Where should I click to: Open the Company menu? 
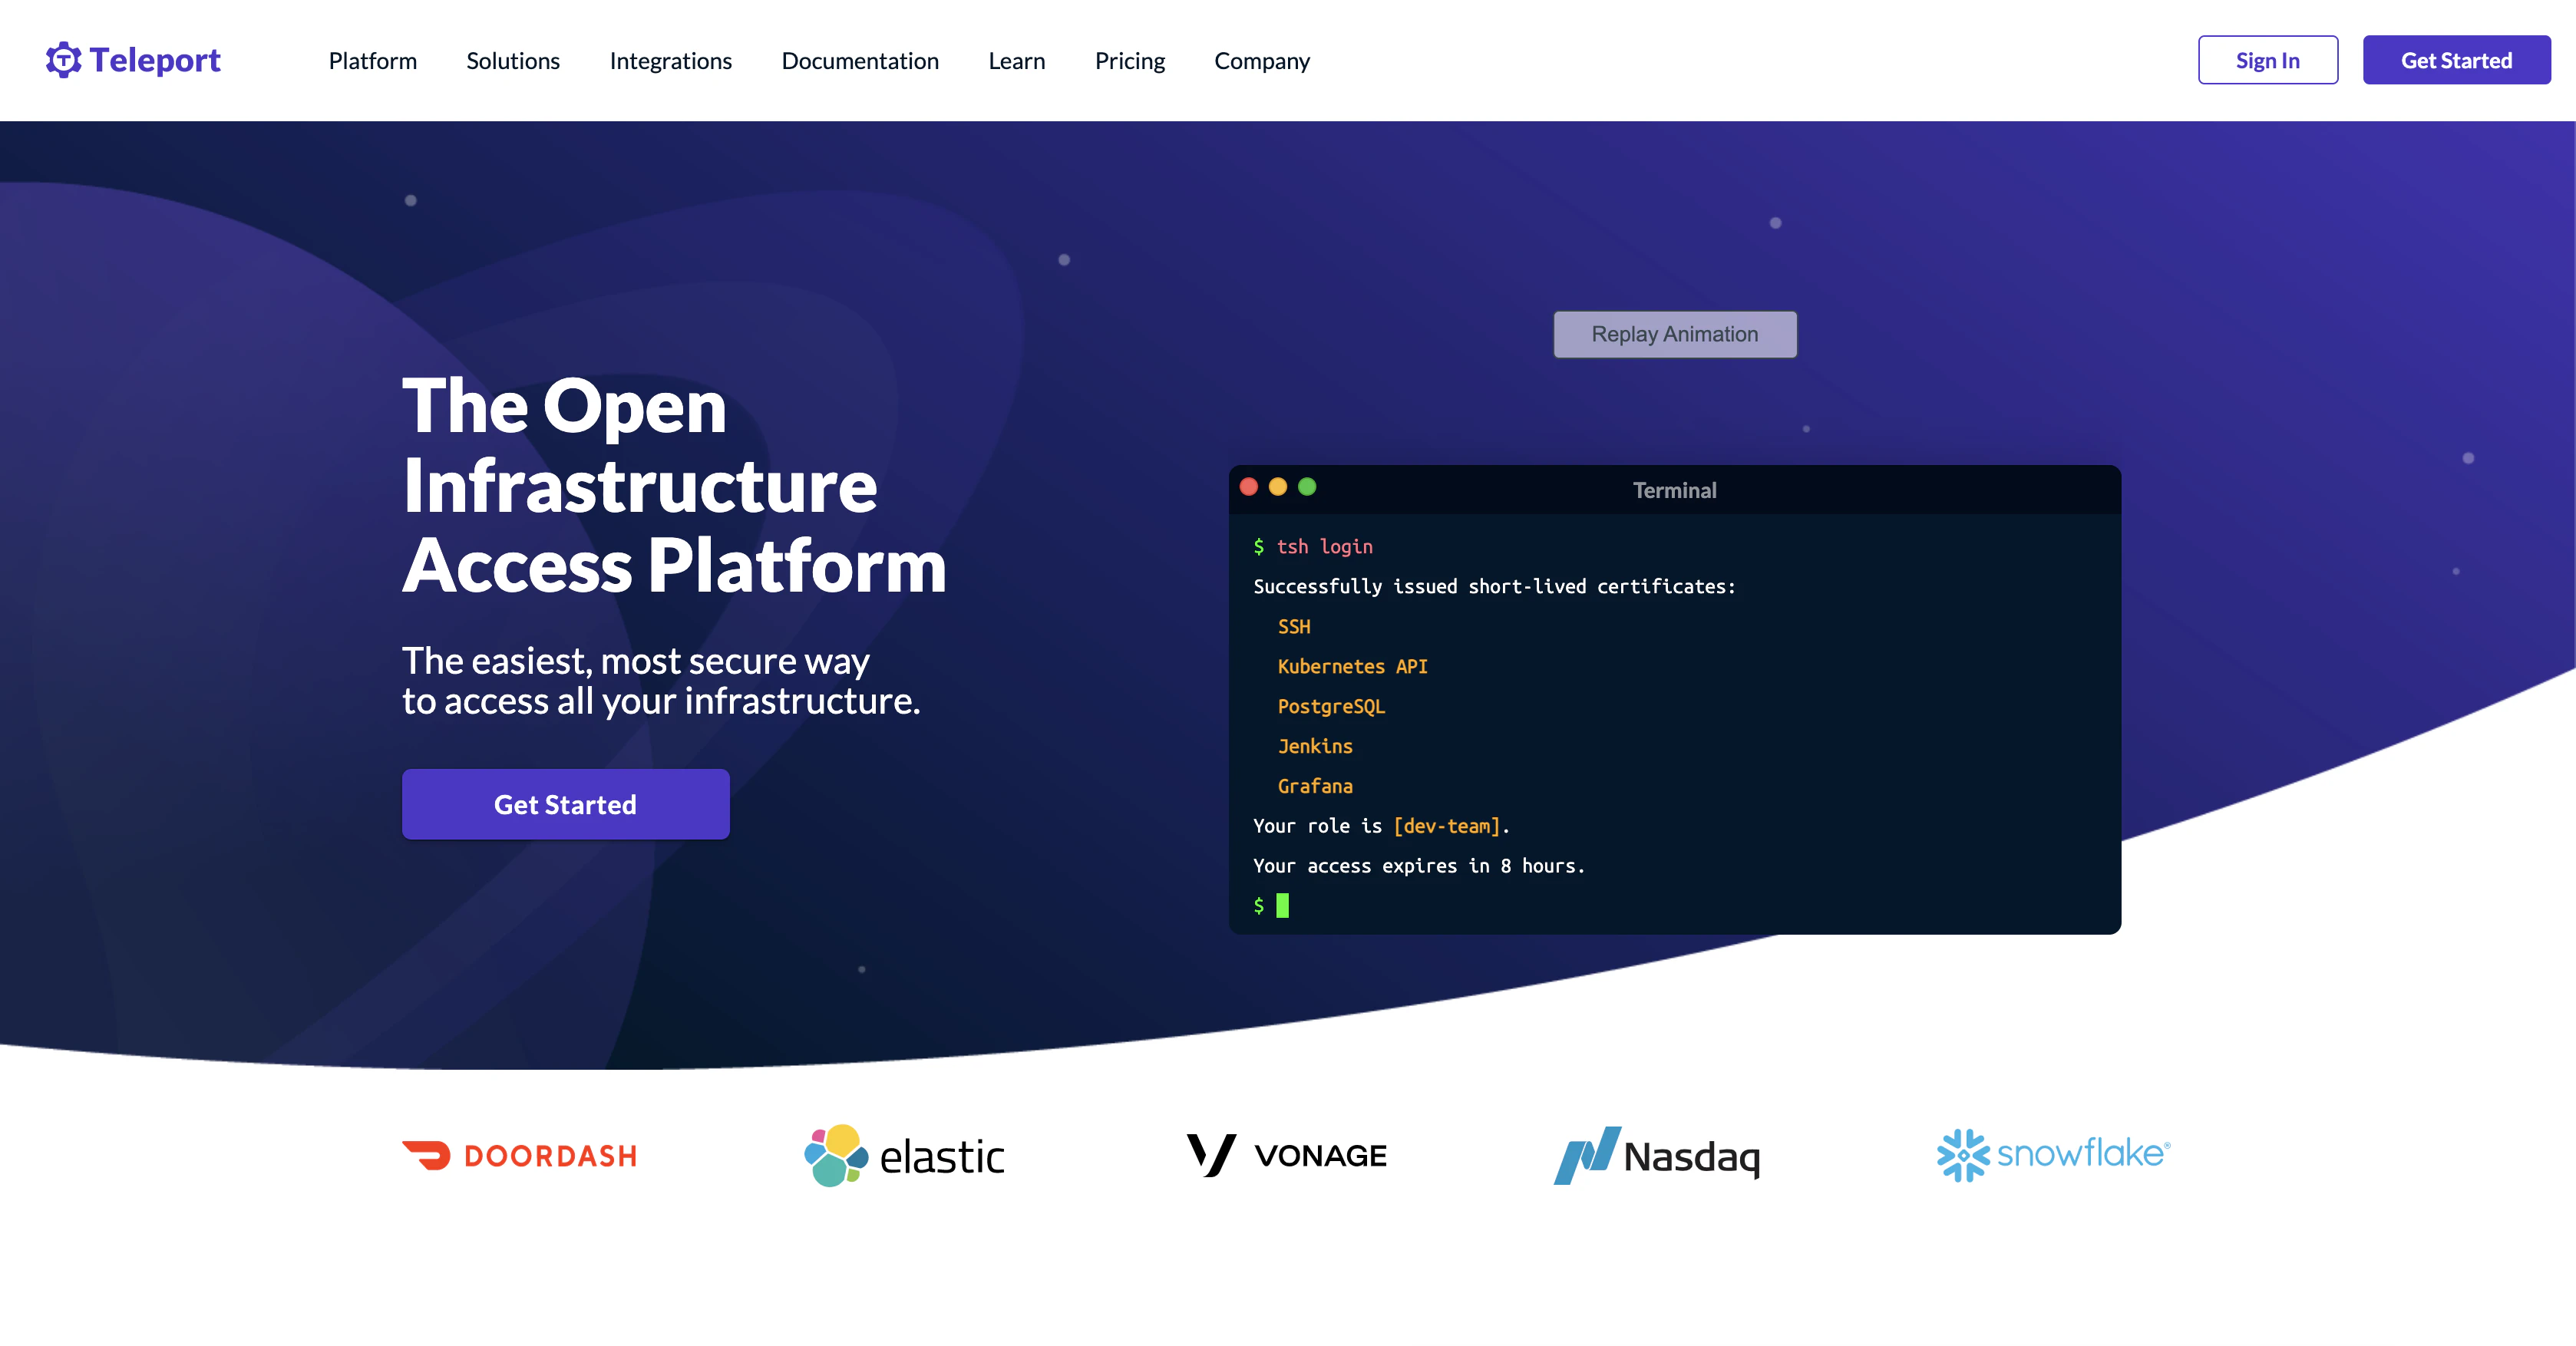[1262, 61]
